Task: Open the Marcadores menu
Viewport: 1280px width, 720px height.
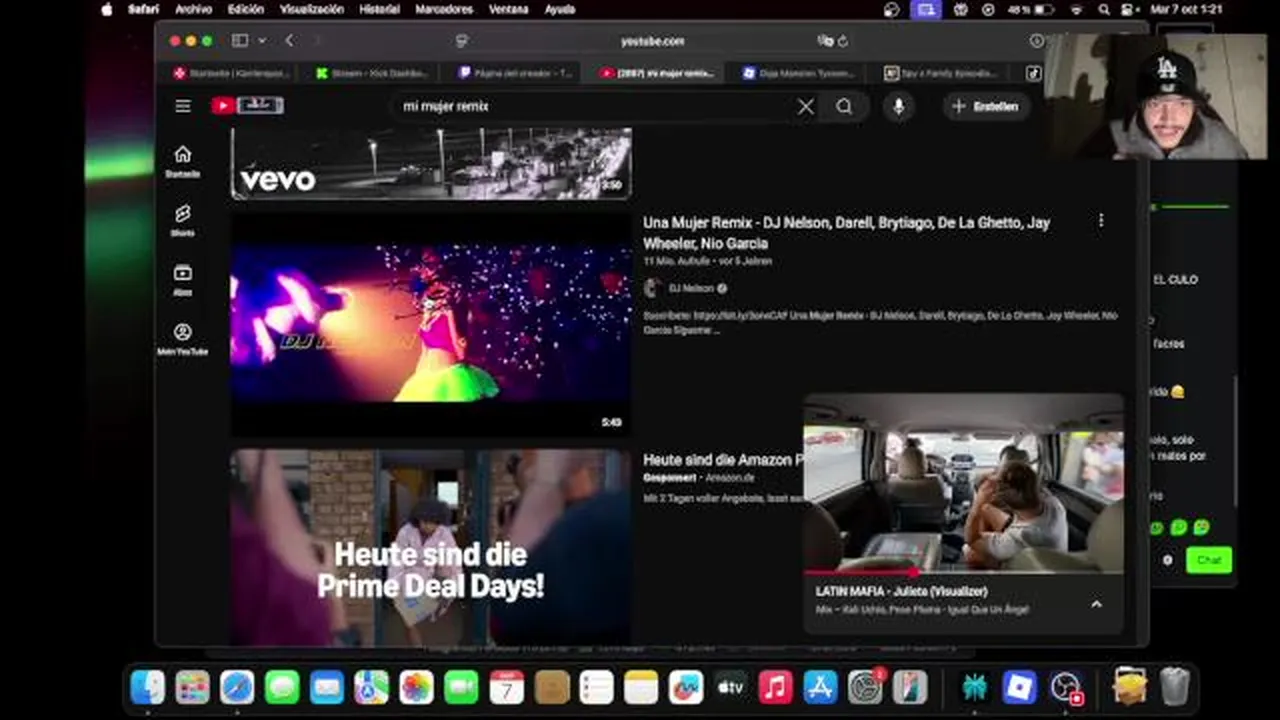Action: tap(444, 9)
